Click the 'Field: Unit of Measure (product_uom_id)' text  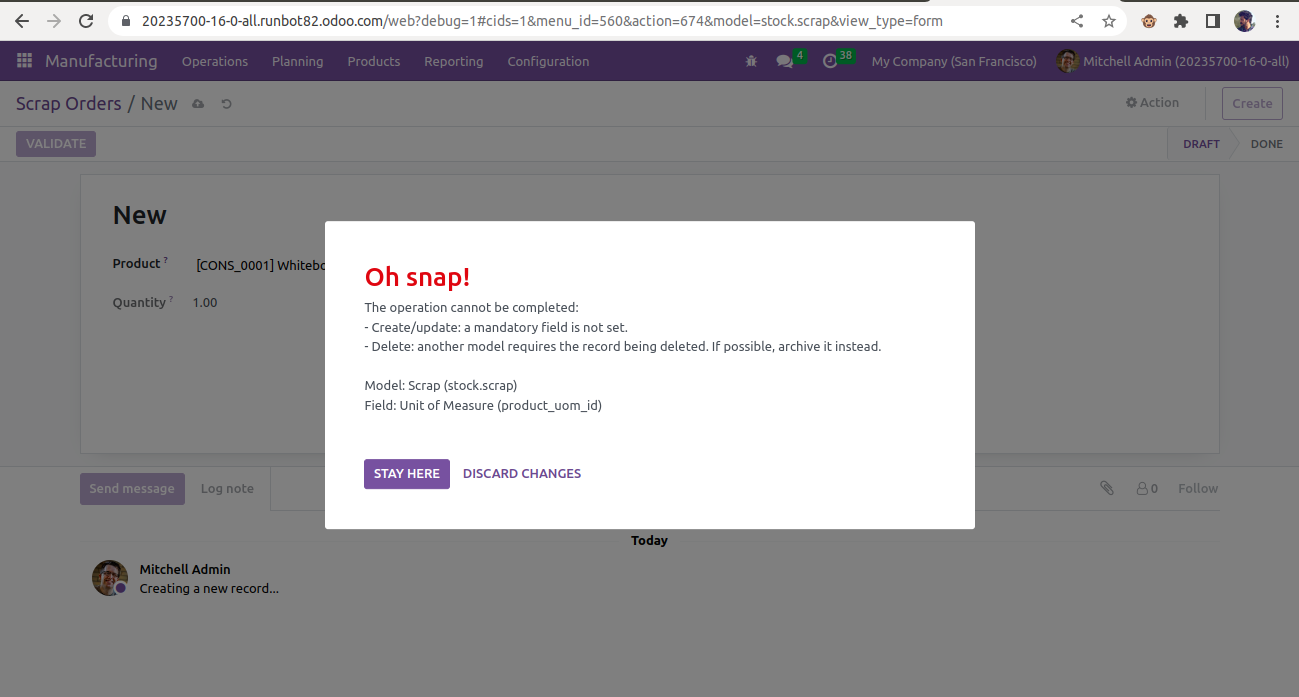click(x=483, y=405)
